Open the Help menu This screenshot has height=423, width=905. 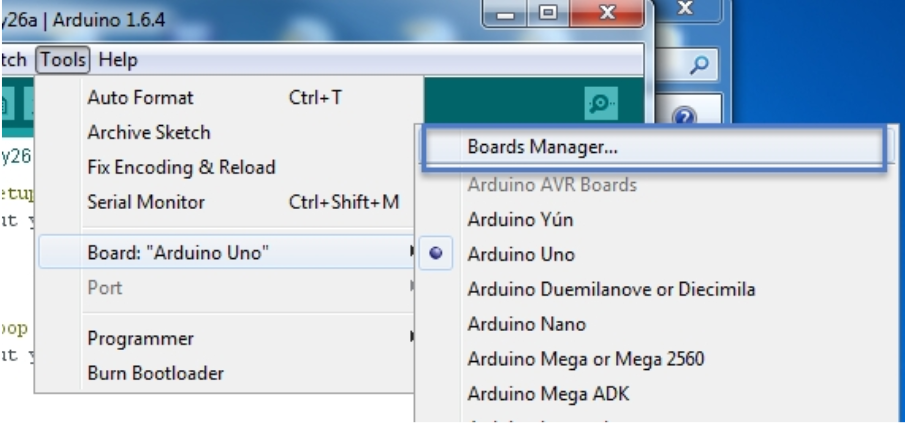coord(118,59)
